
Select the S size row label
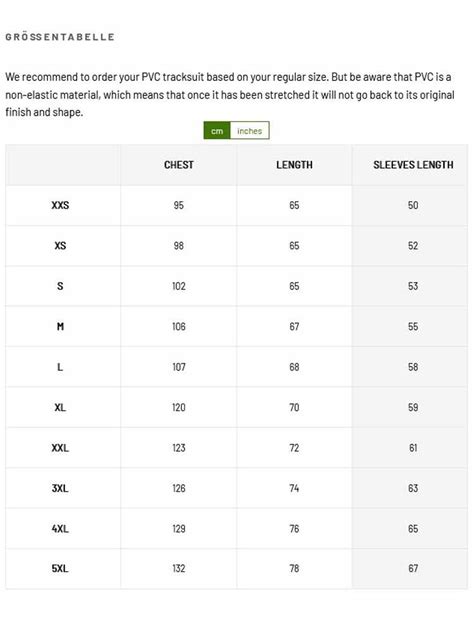tap(60, 286)
